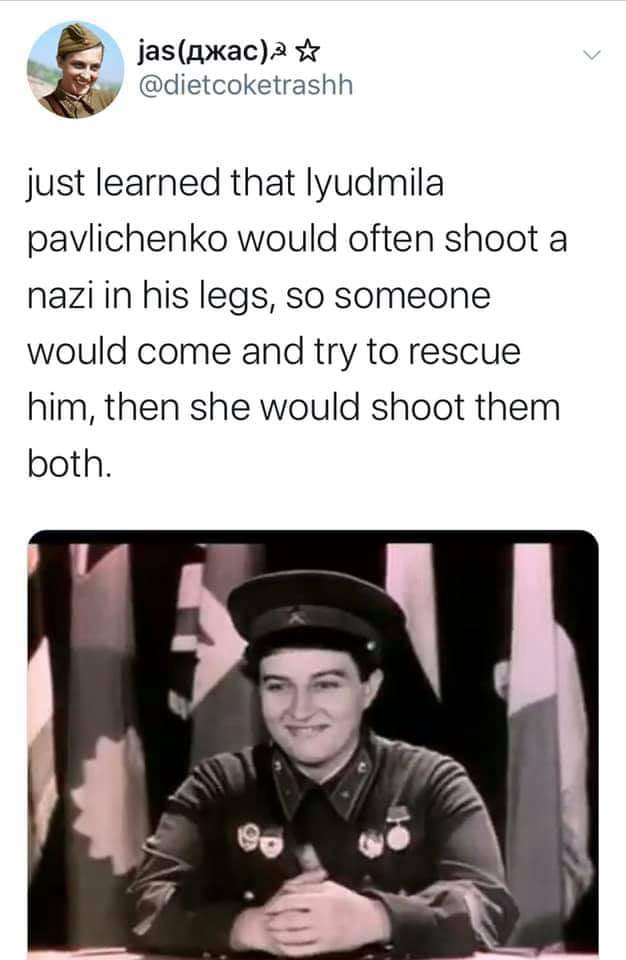Click the phrase "nazi in his legs"
The image size is (626, 960).
(148, 297)
